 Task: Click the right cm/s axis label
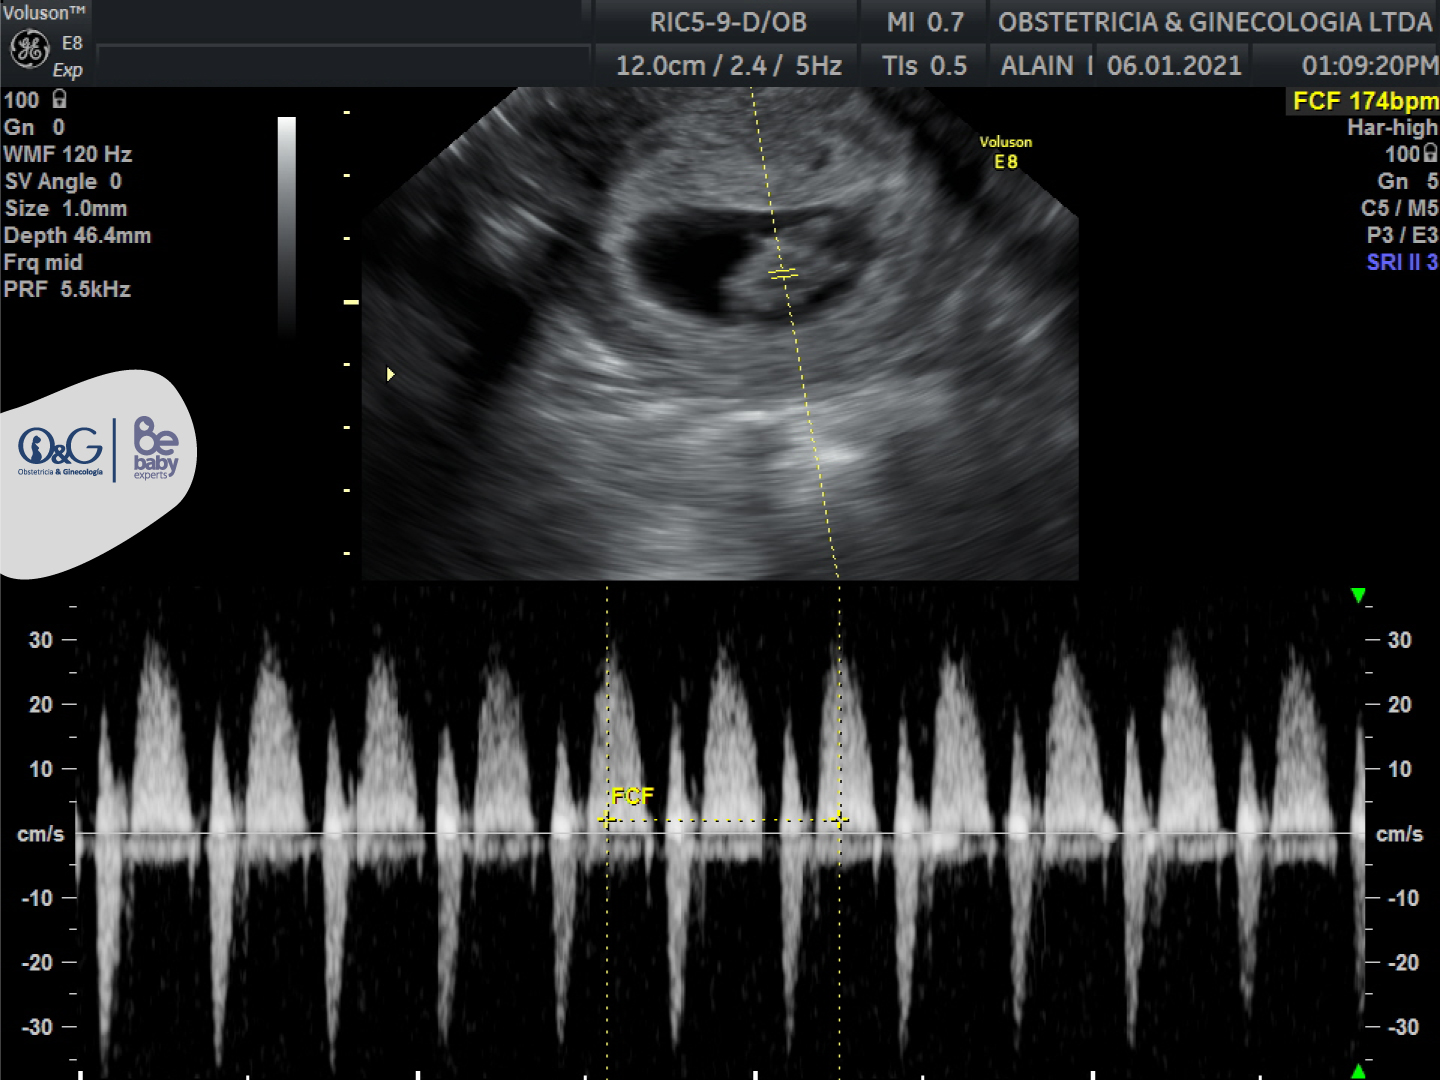click(x=1399, y=834)
